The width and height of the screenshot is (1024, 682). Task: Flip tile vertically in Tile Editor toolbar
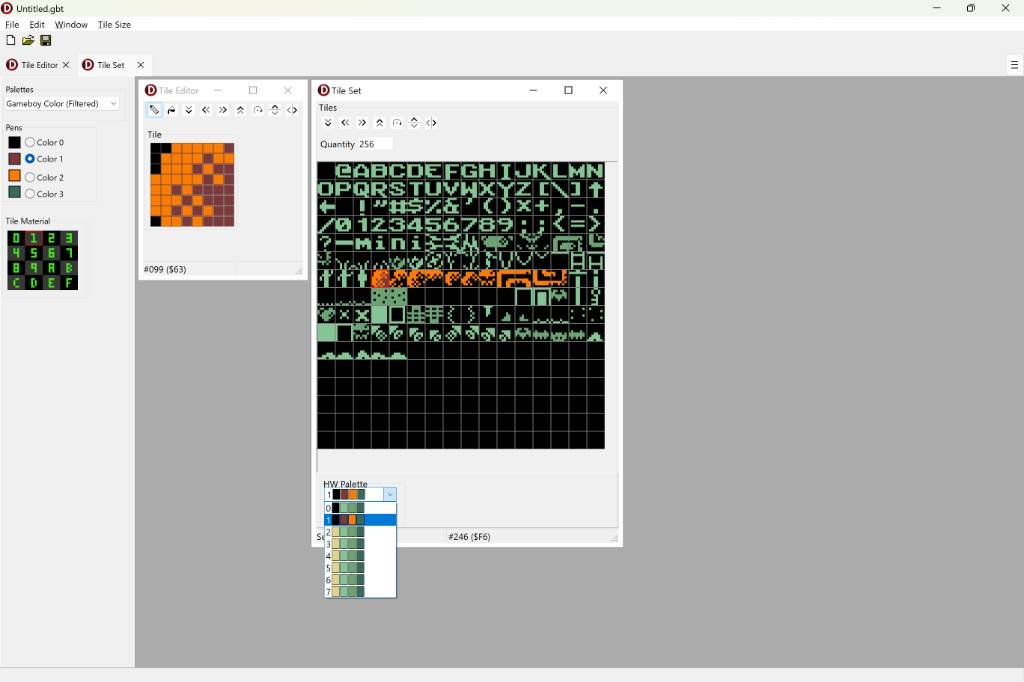click(275, 110)
